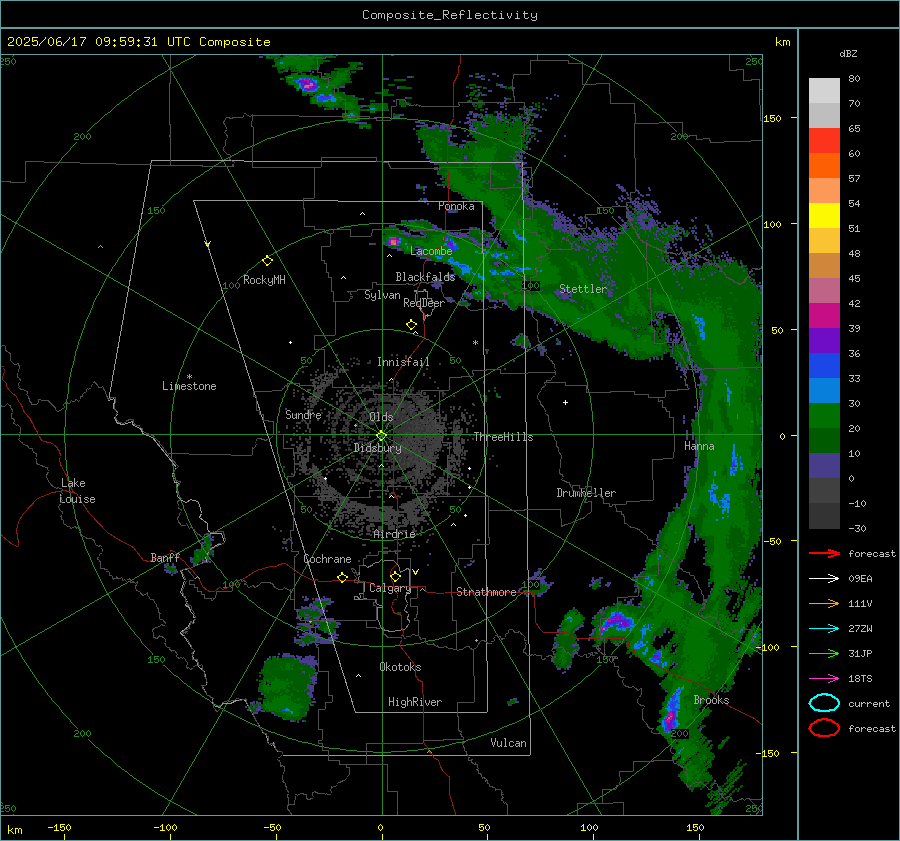
Task: Click the Stettler city label
Action: (583, 289)
